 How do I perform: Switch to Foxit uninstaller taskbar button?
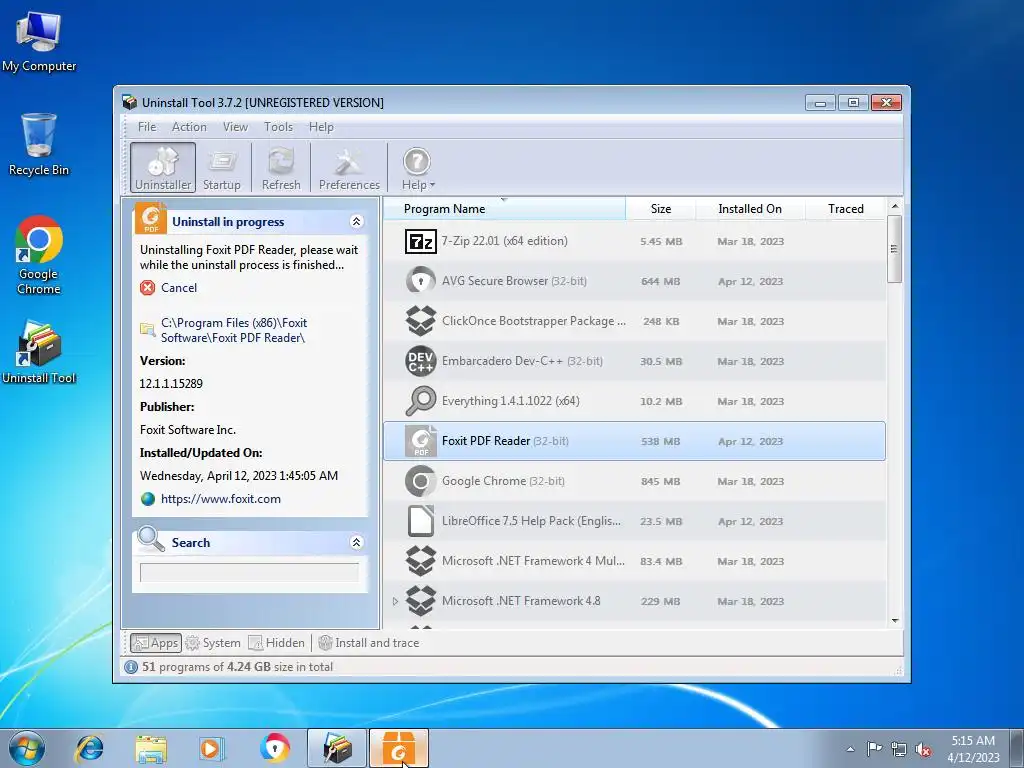coord(399,748)
